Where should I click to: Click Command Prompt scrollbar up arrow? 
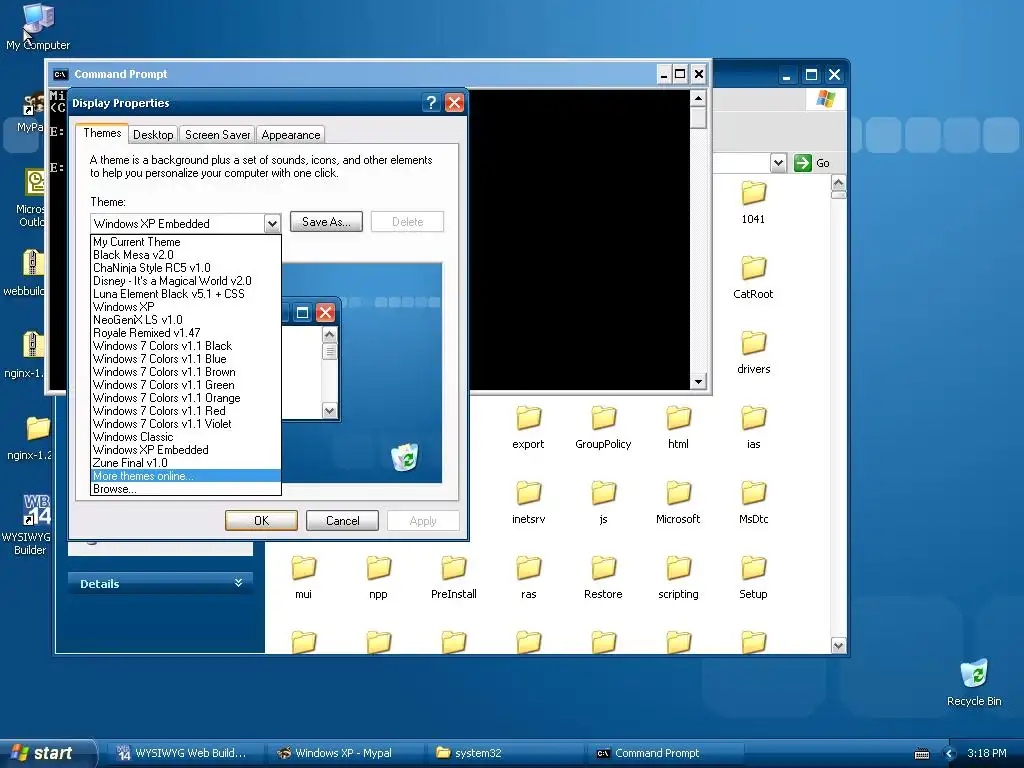pyautogui.click(x=698, y=99)
